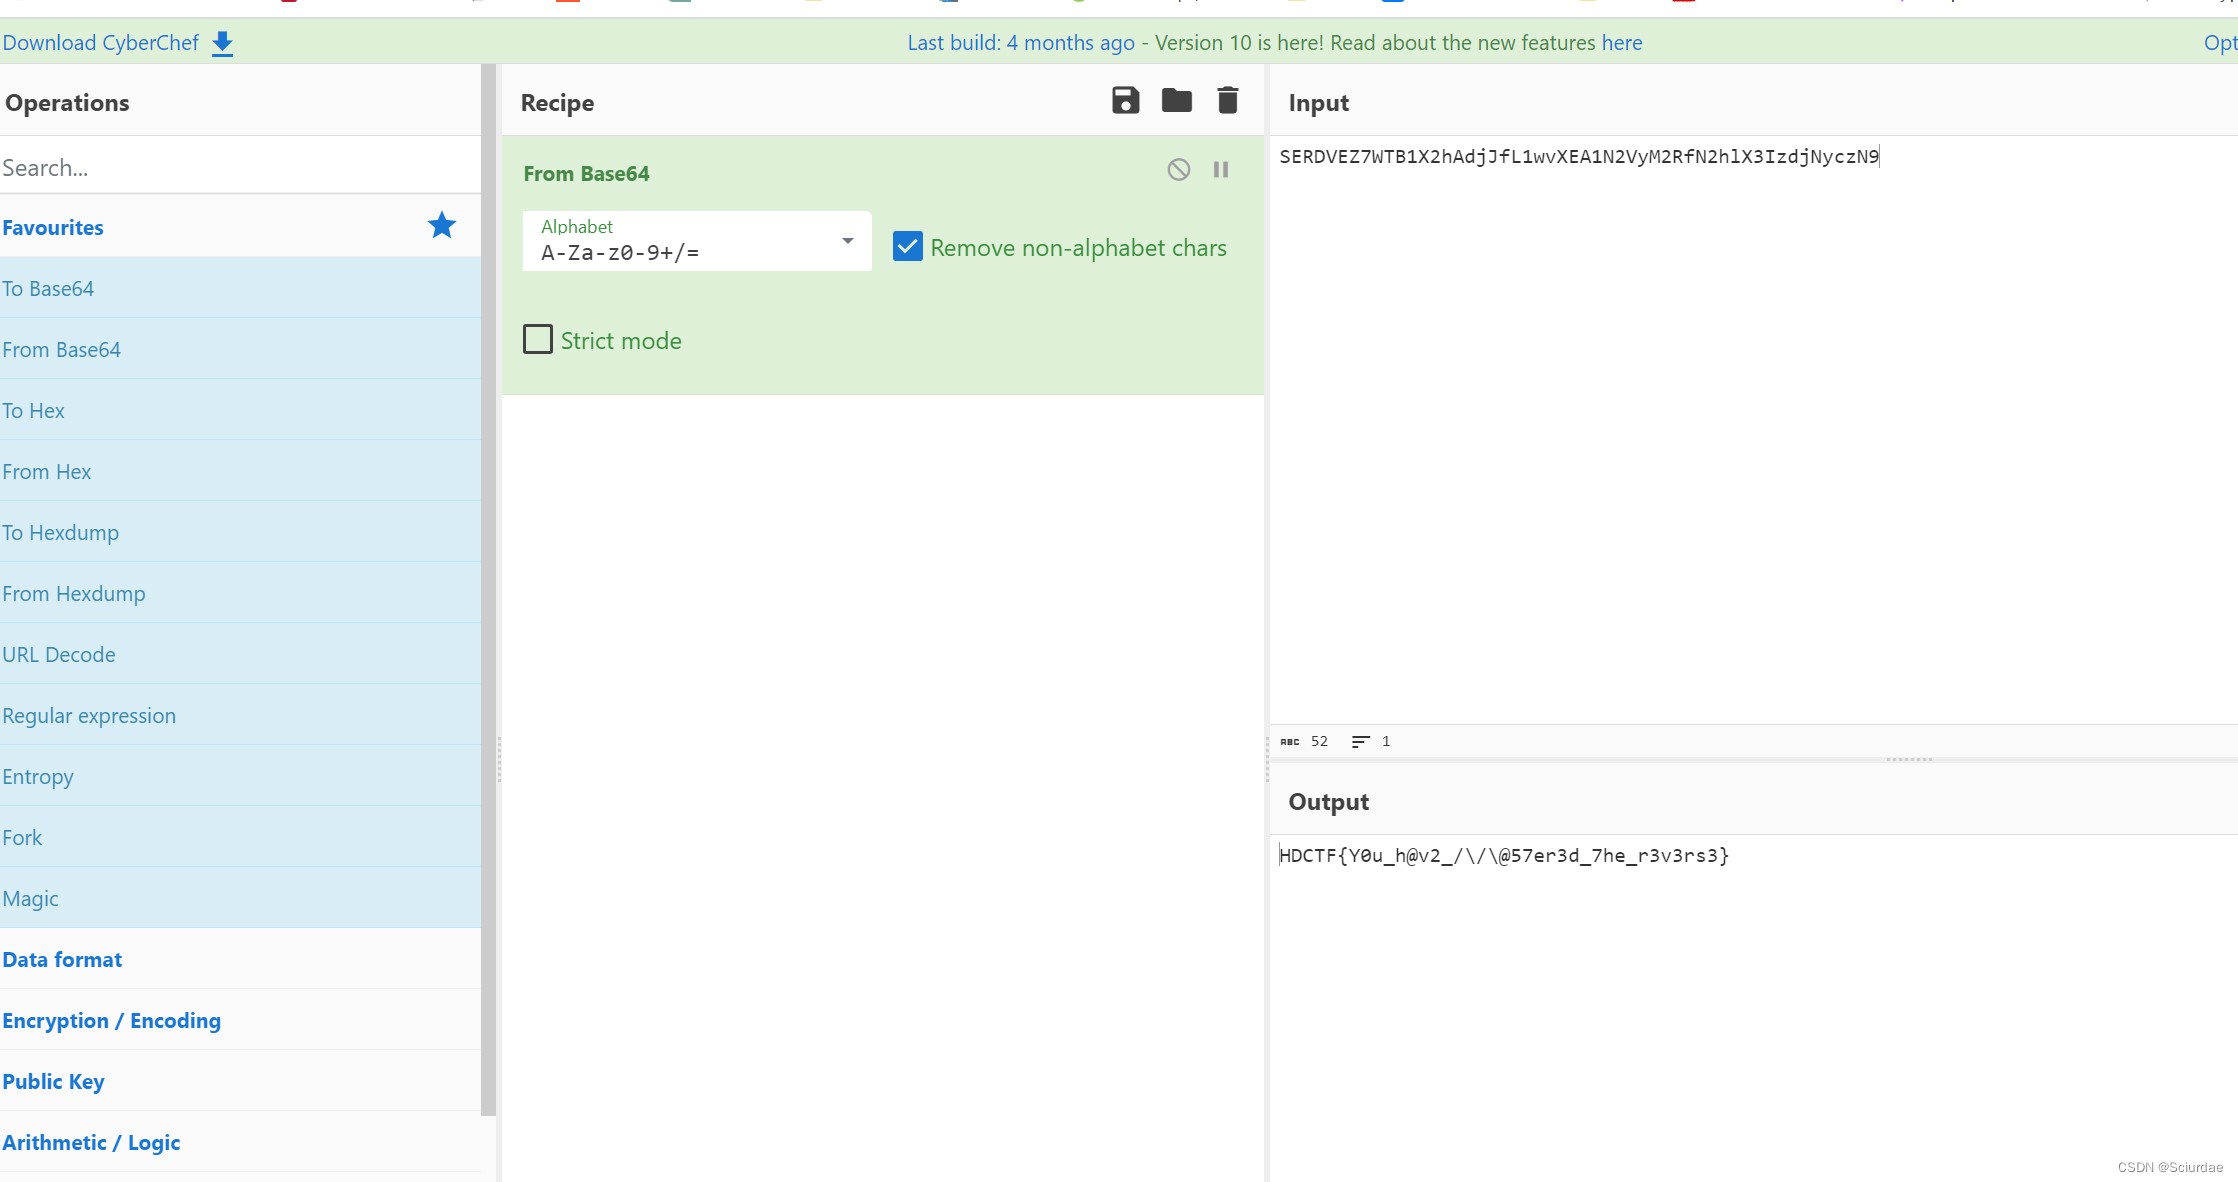Click the disable operation circle icon
The height and width of the screenshot is (1182, 2238).
pos(1178,169)
